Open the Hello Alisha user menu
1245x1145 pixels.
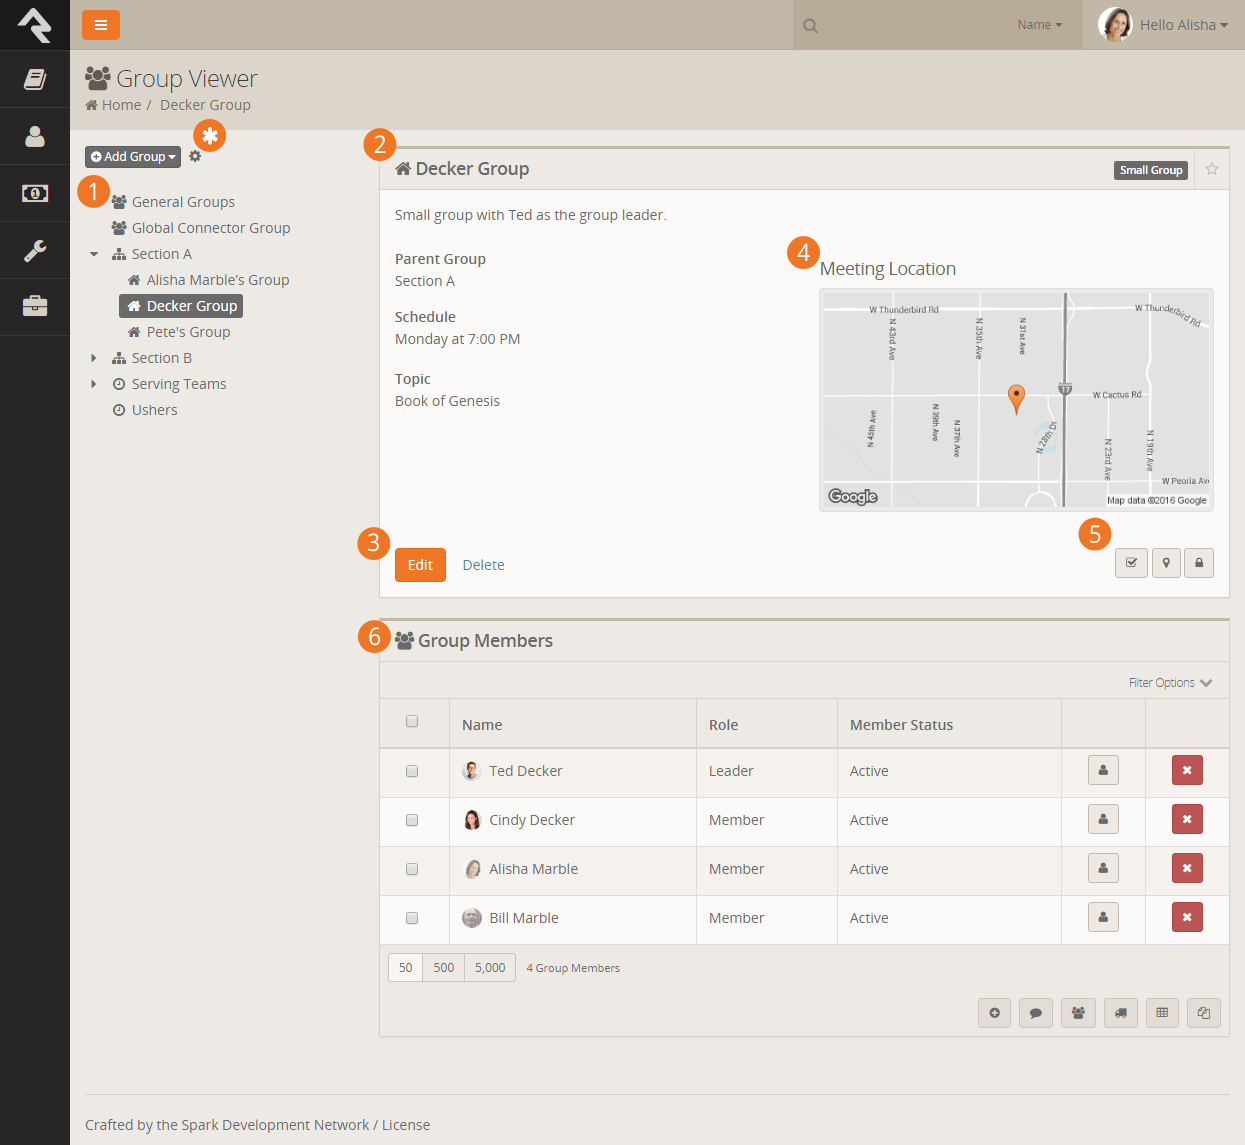1165,25
